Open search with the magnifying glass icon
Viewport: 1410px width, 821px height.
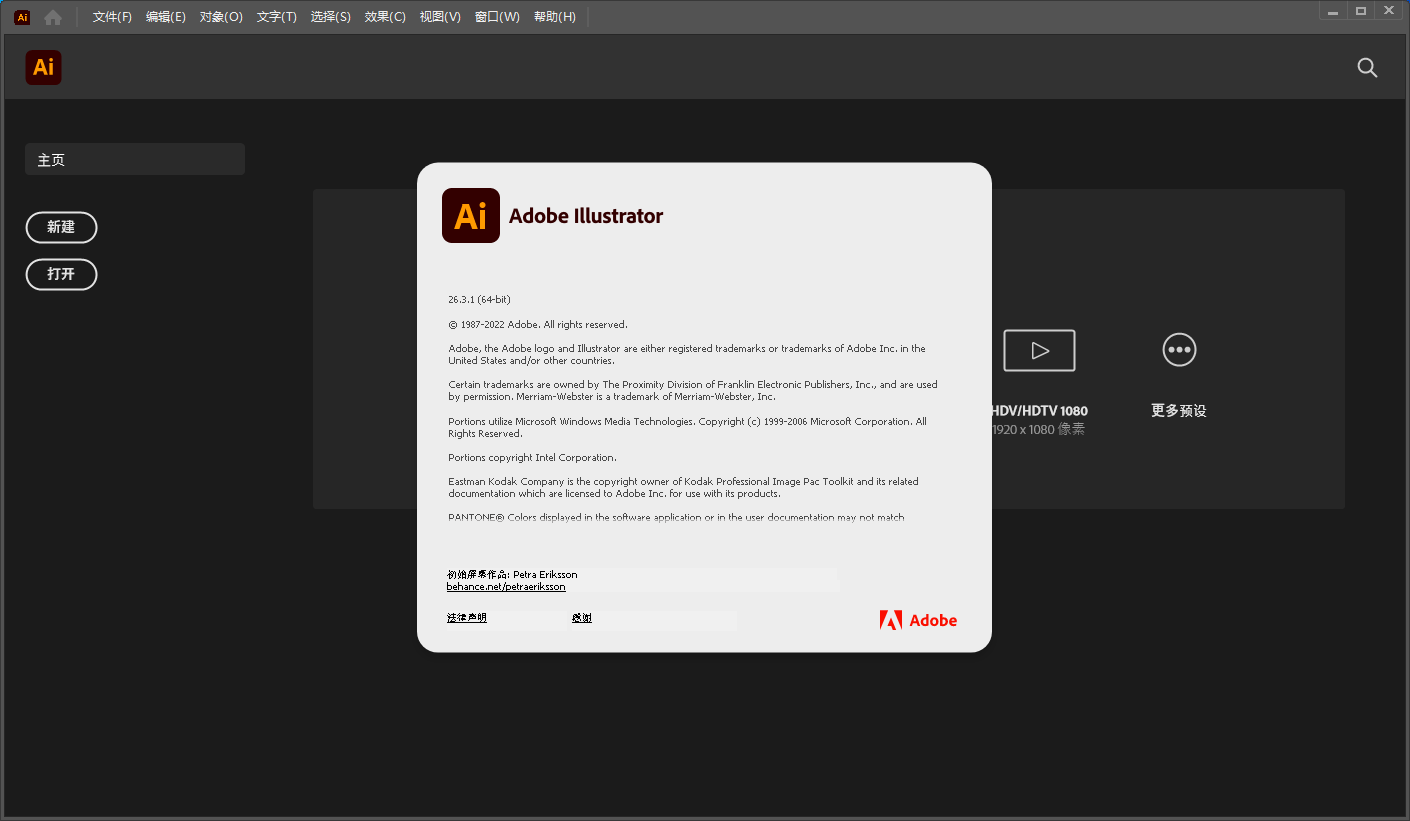click(x=1367, y=67)
